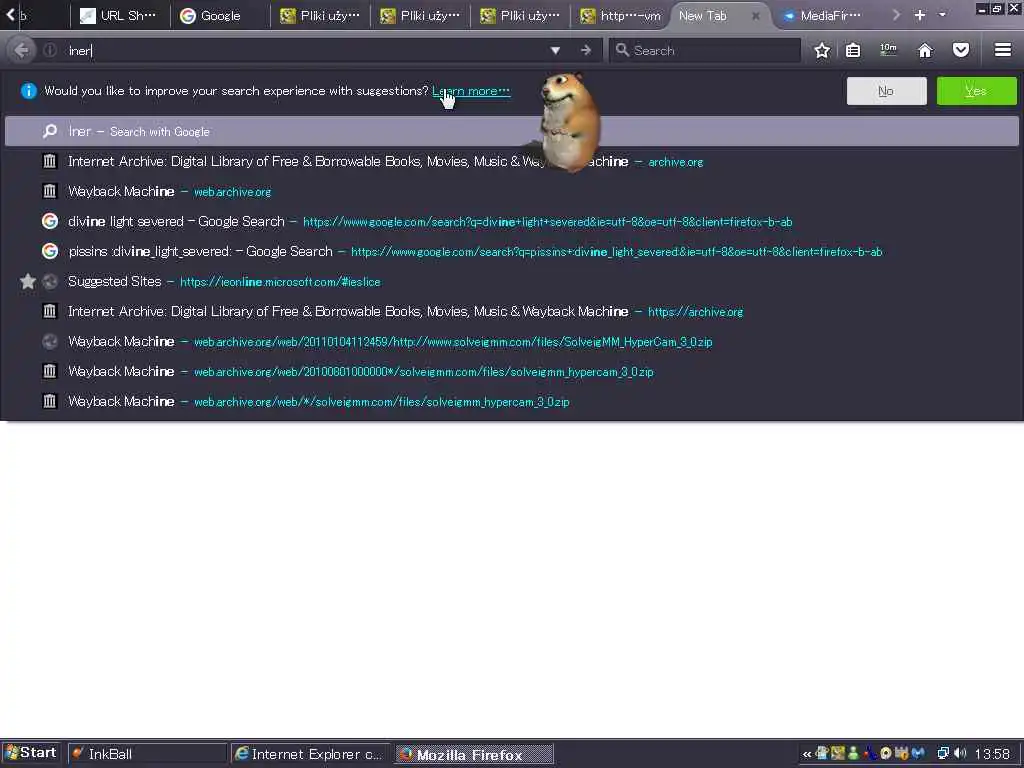1024x768 pixels.
Task: Accept suggestions with the Yes button
Action: tap(976, 91)
